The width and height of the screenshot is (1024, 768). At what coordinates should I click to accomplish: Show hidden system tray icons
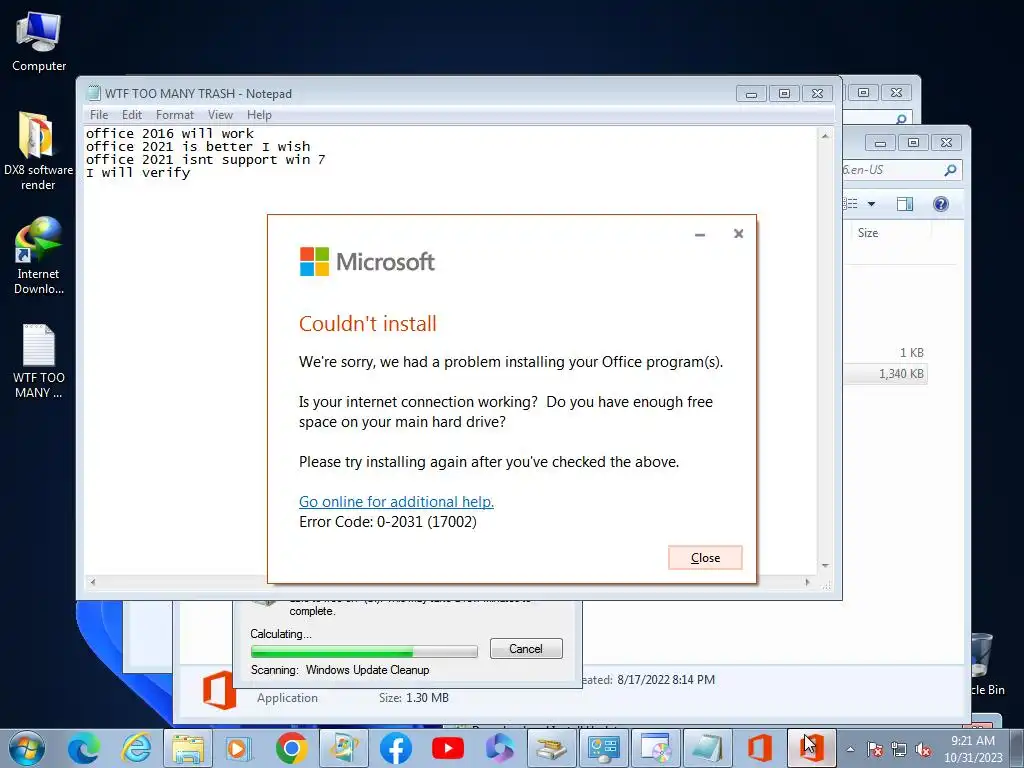(x=850, y=749)
